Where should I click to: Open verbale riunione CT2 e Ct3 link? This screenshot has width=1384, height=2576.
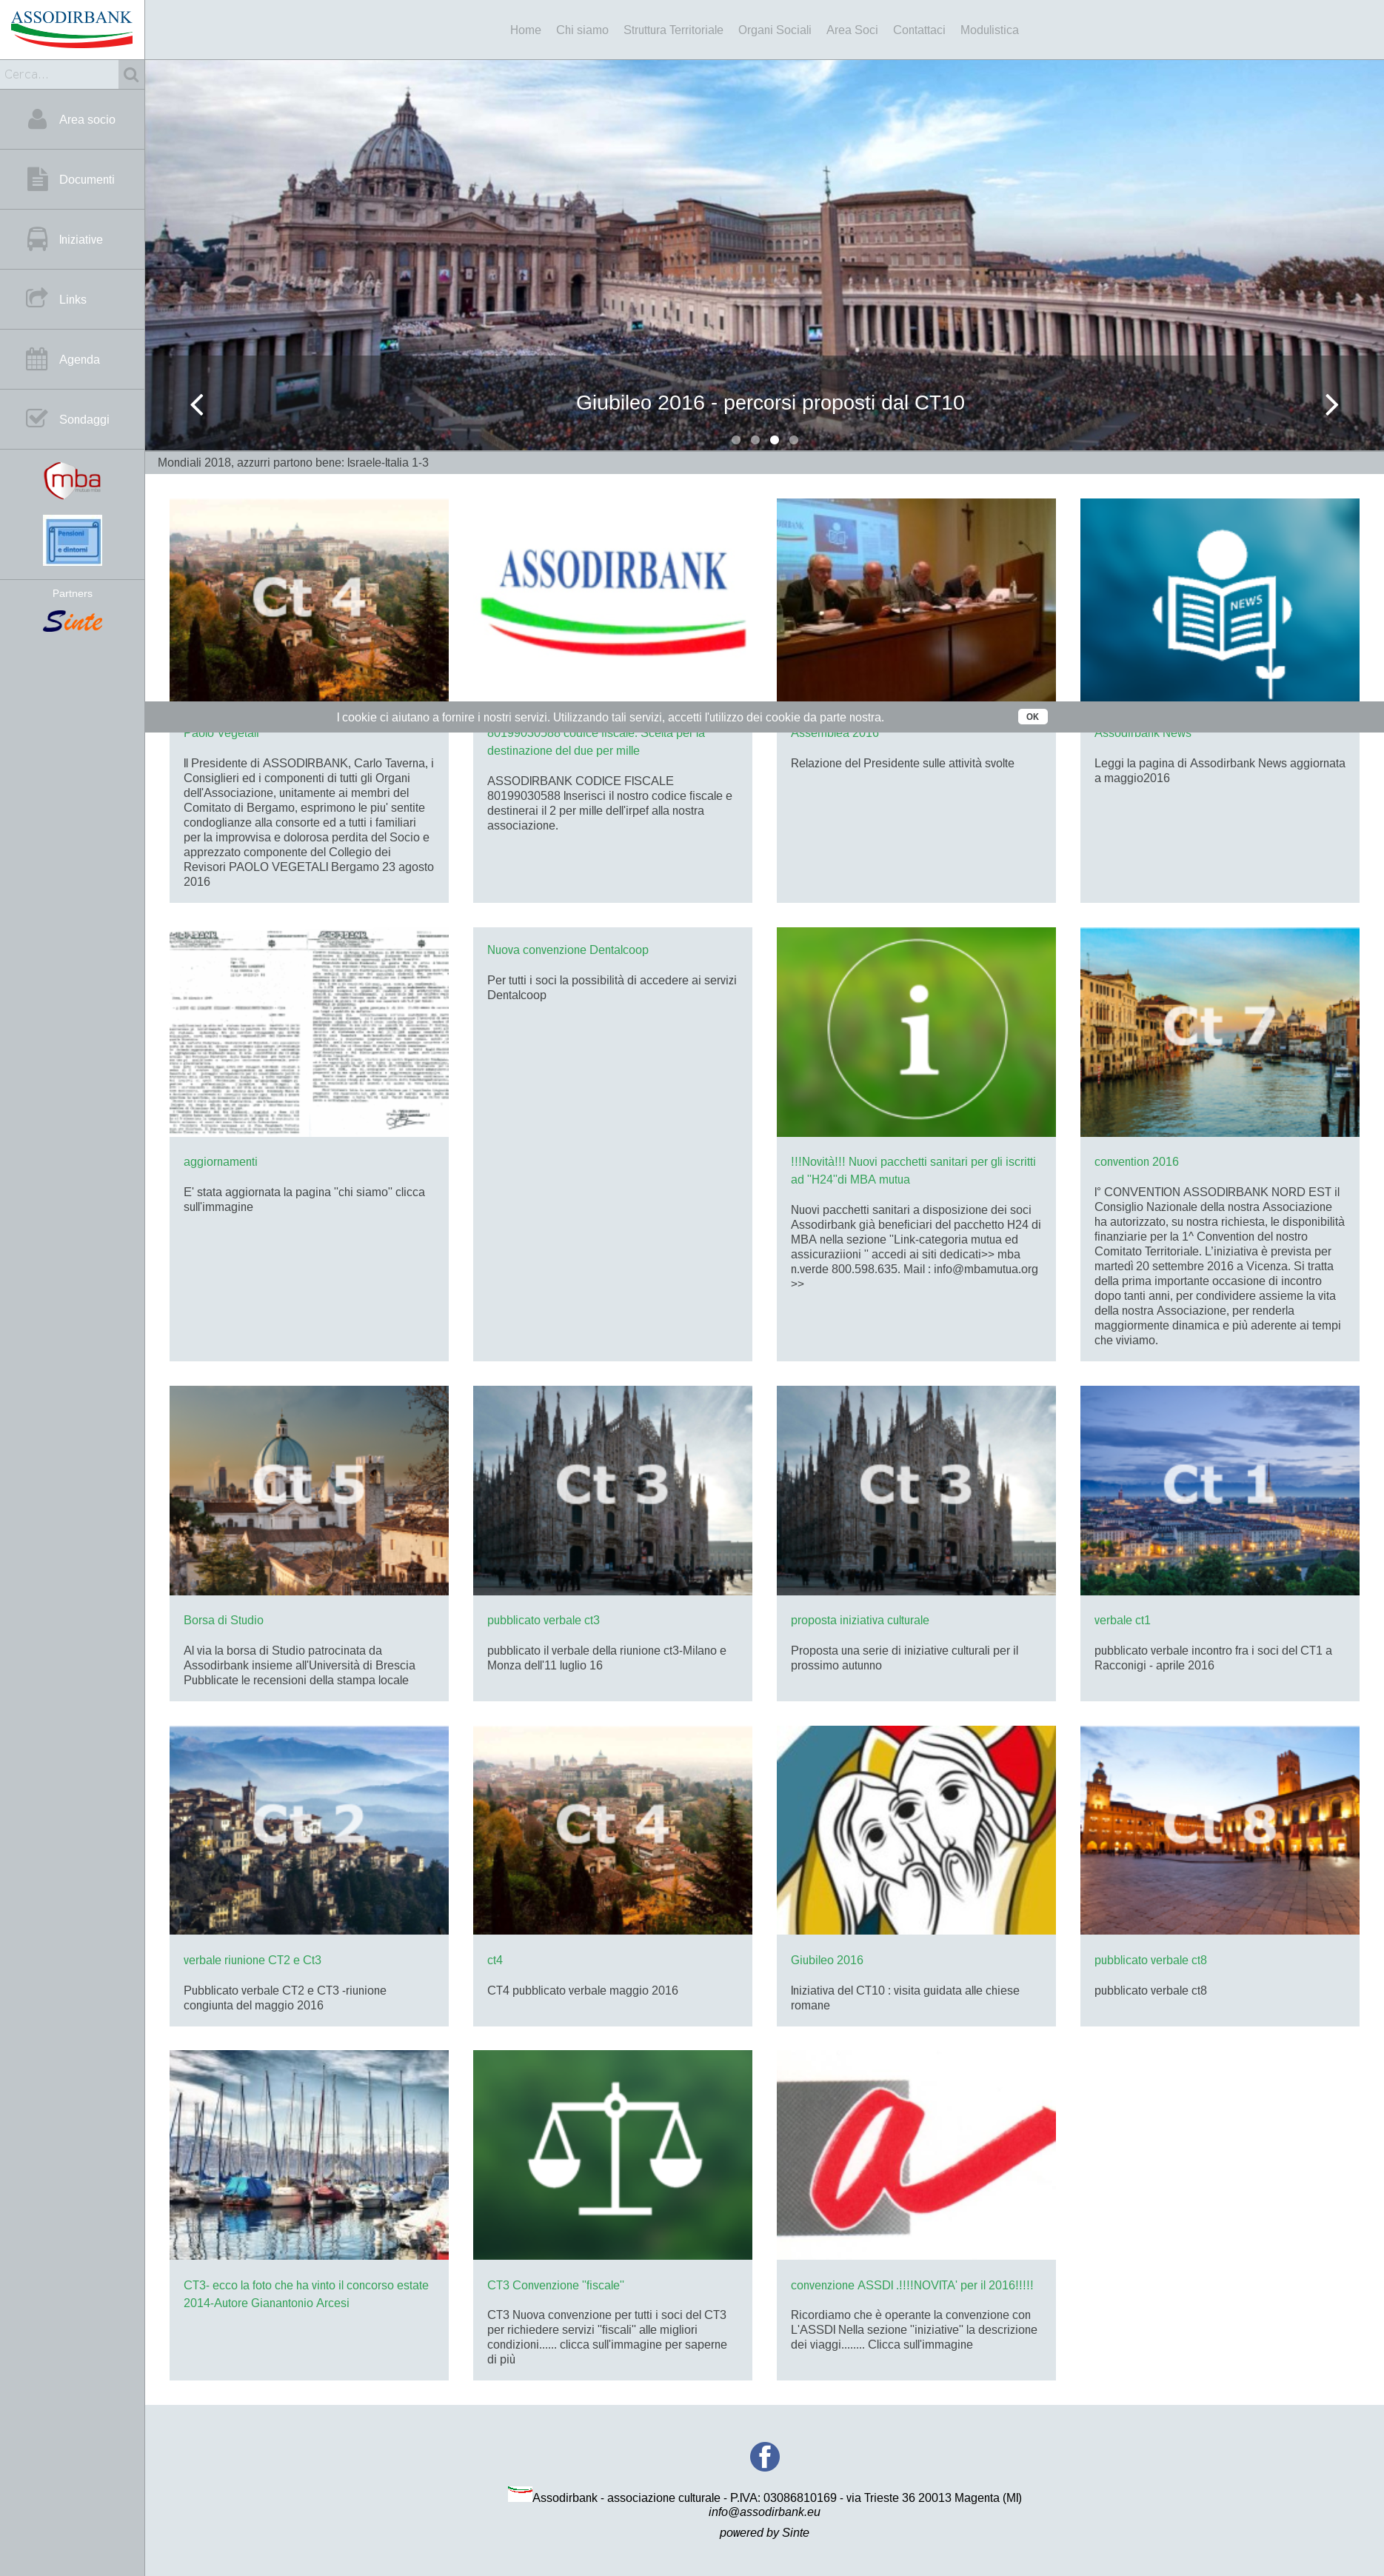pos(252,1960)
